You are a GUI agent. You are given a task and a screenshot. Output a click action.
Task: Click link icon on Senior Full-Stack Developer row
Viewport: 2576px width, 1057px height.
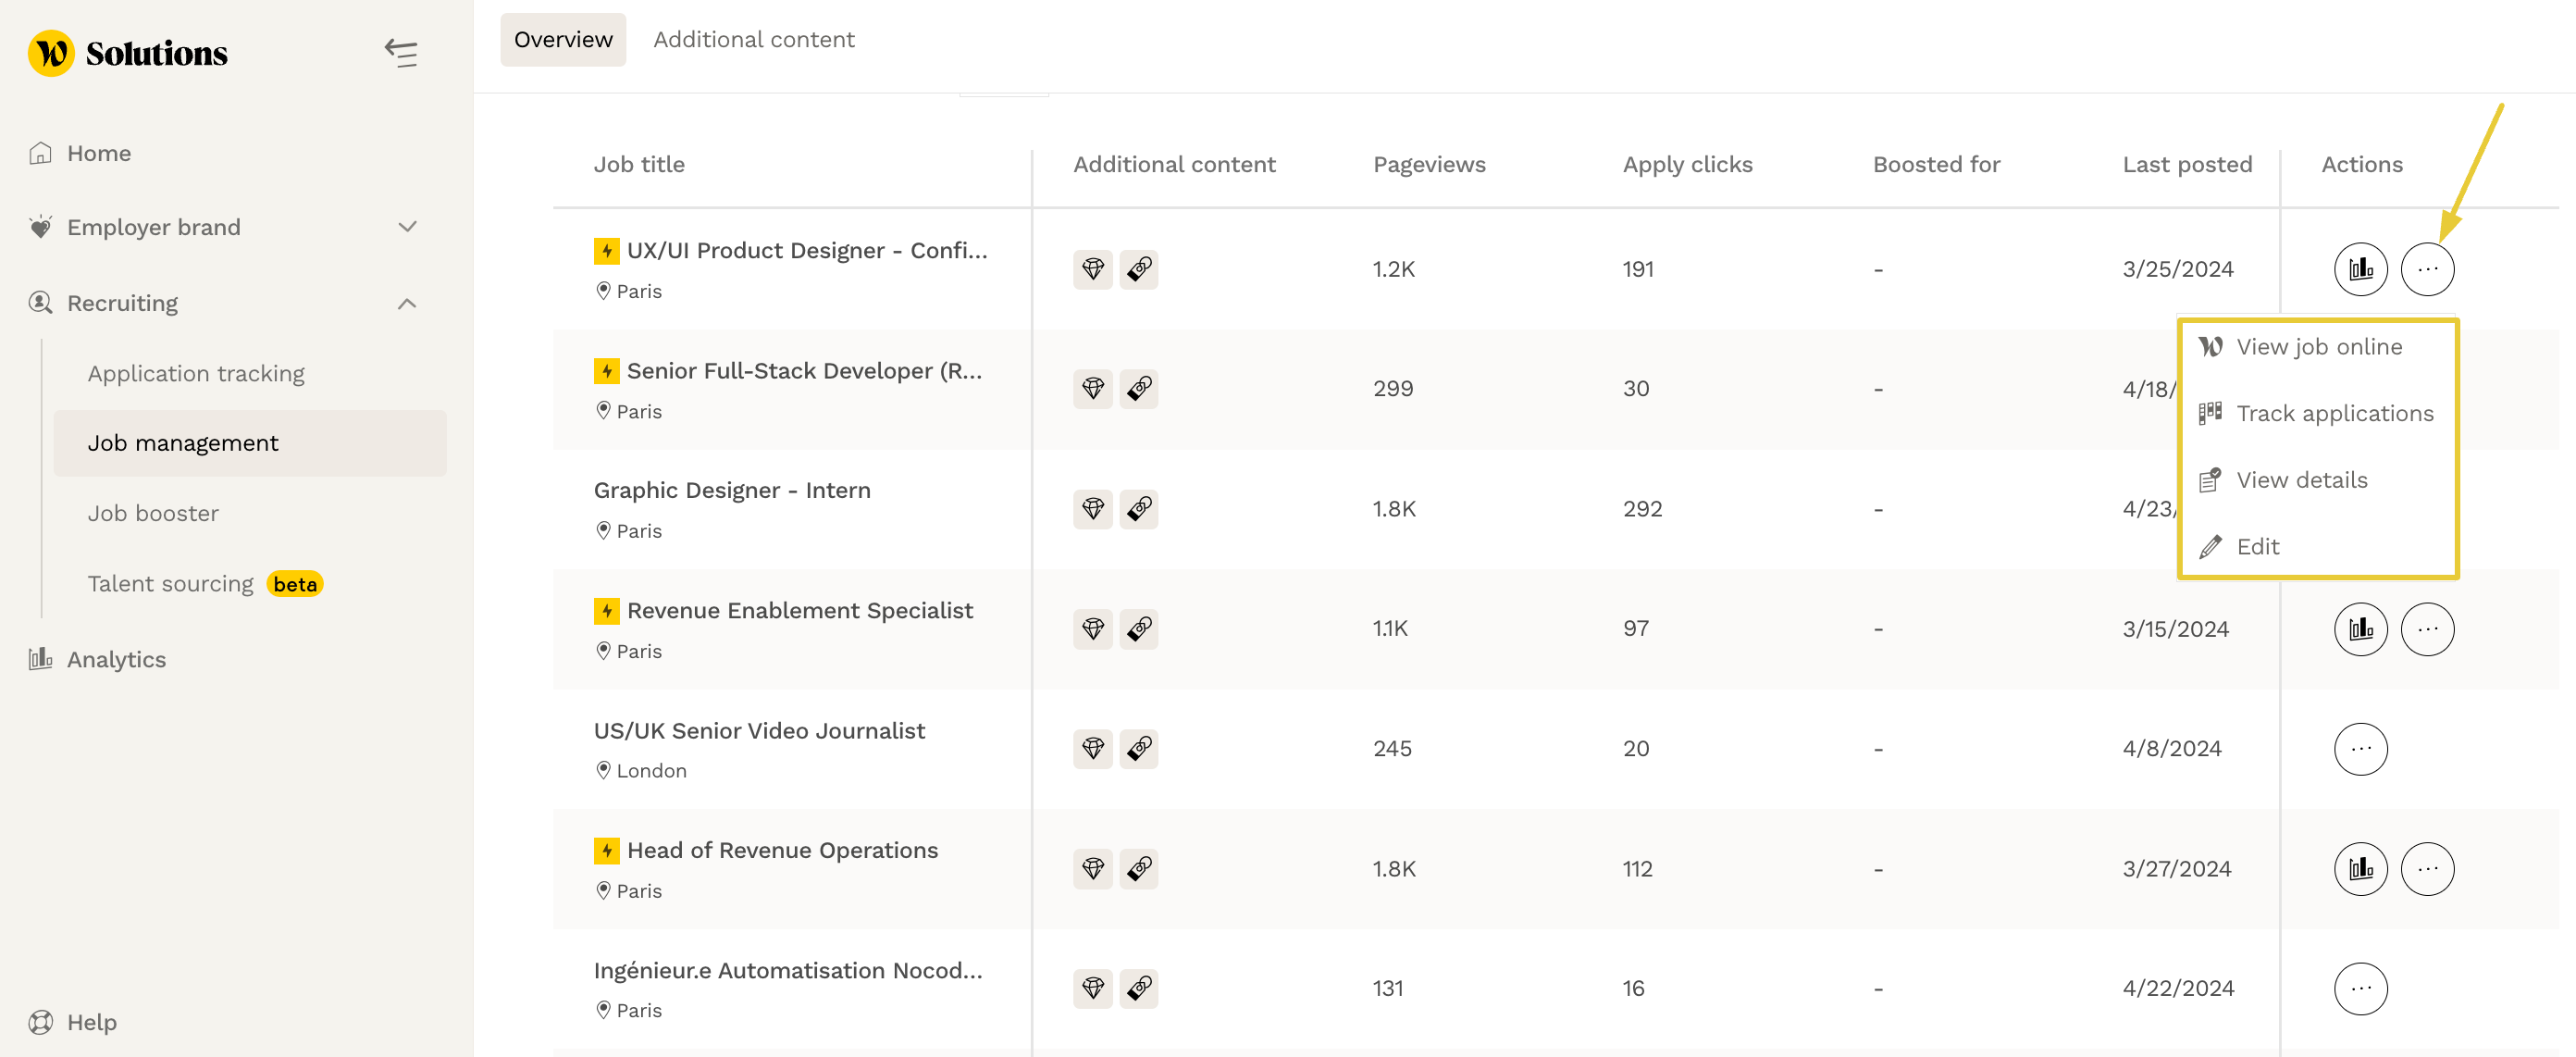1138,389
